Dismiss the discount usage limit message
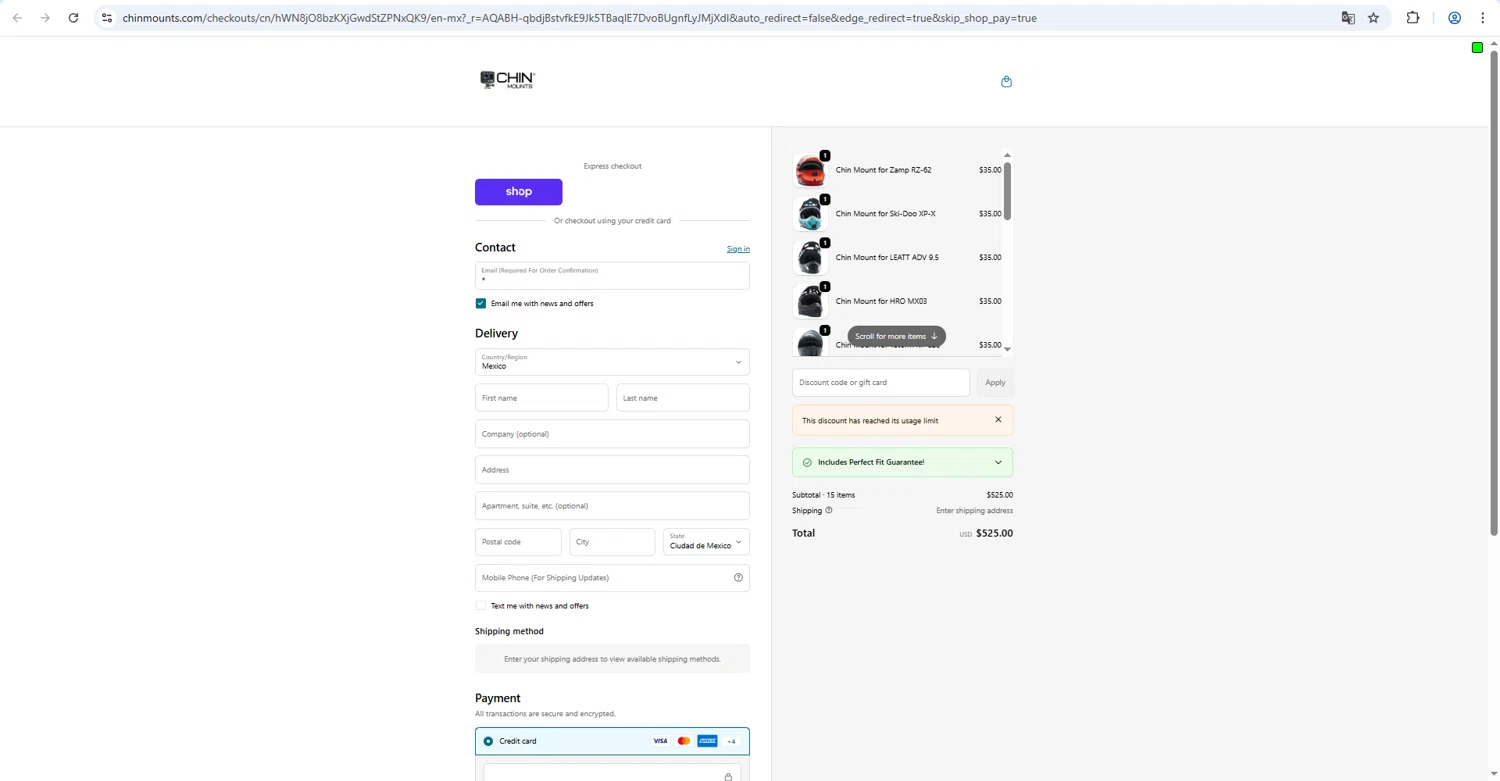 (998, 420)
